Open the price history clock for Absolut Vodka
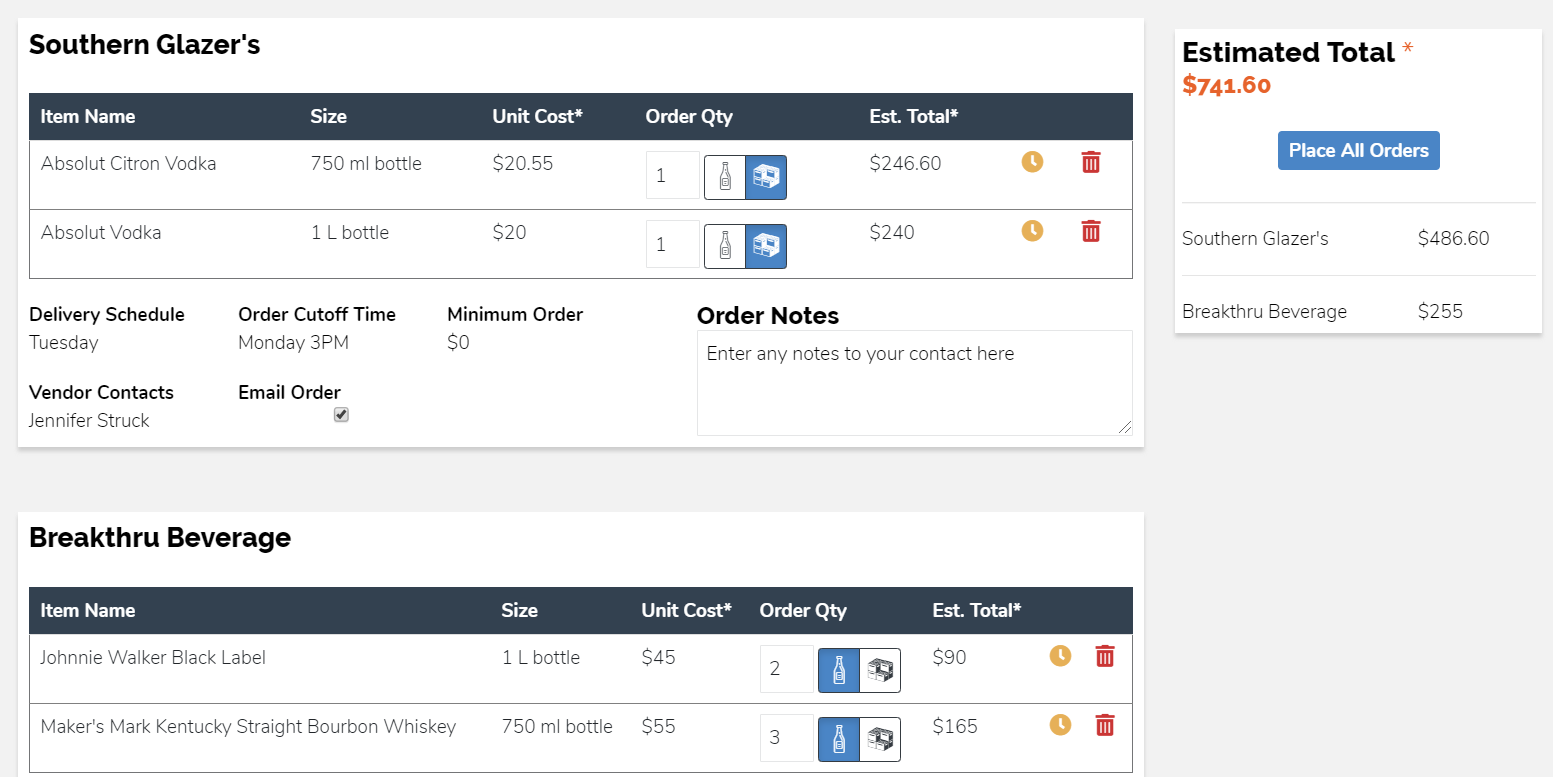The width and height of the screenshot is (1553, 777). coord(1032,230)
